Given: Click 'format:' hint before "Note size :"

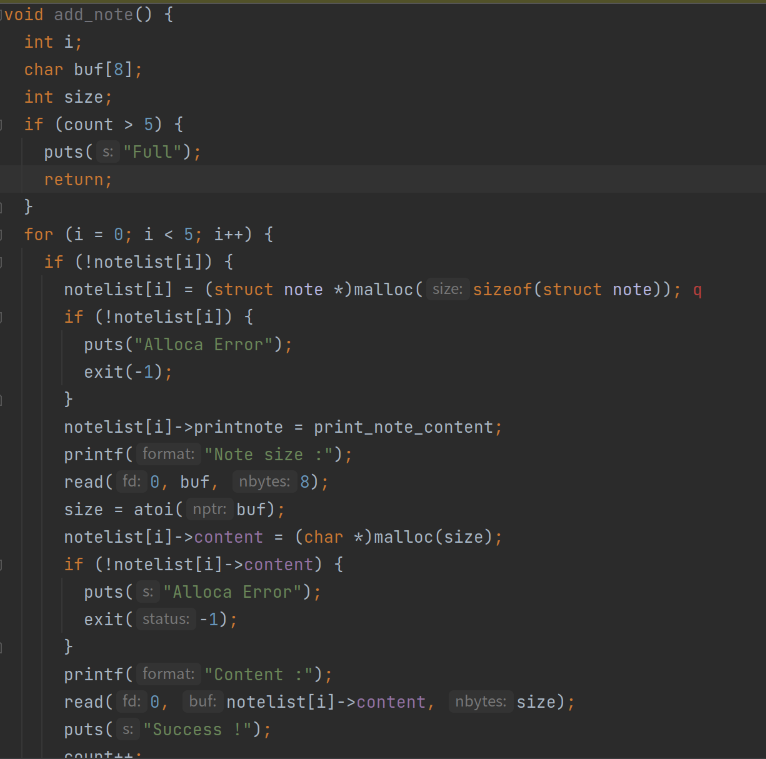Looking at the screenshot, I should [x=167, y=455].
